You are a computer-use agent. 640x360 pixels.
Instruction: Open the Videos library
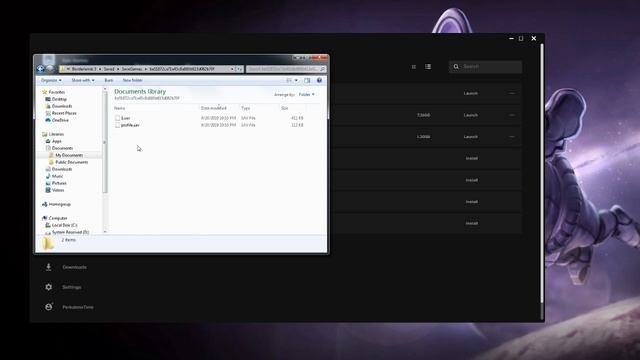tap(58, 190)
